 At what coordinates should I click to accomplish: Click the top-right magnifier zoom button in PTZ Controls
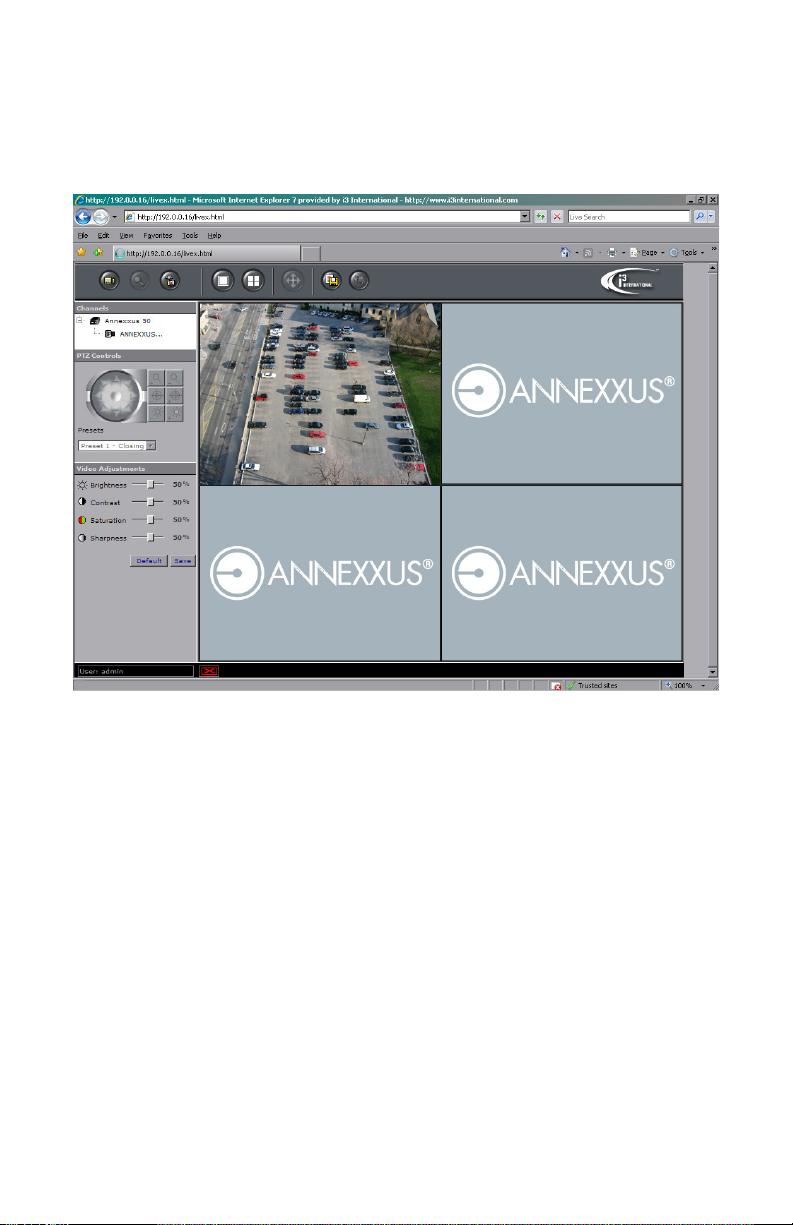pos(173,377)
